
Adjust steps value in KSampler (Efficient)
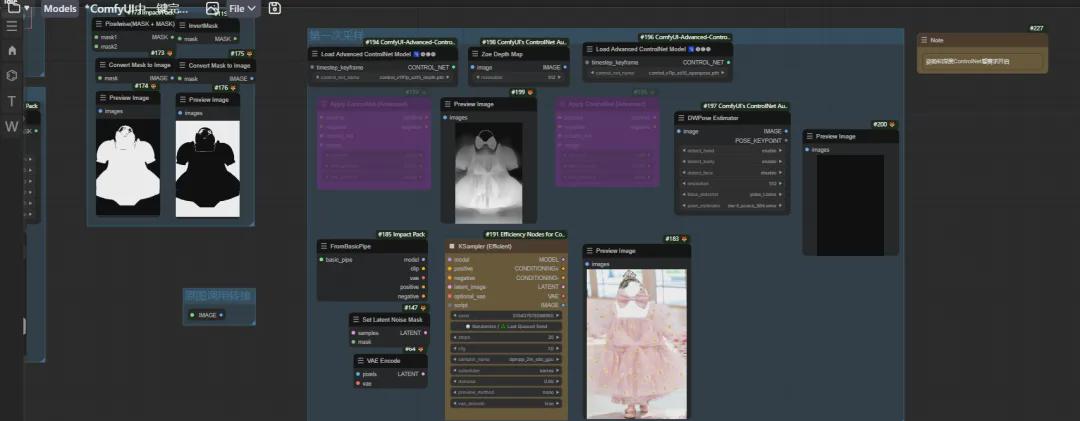tap(506, 337)
